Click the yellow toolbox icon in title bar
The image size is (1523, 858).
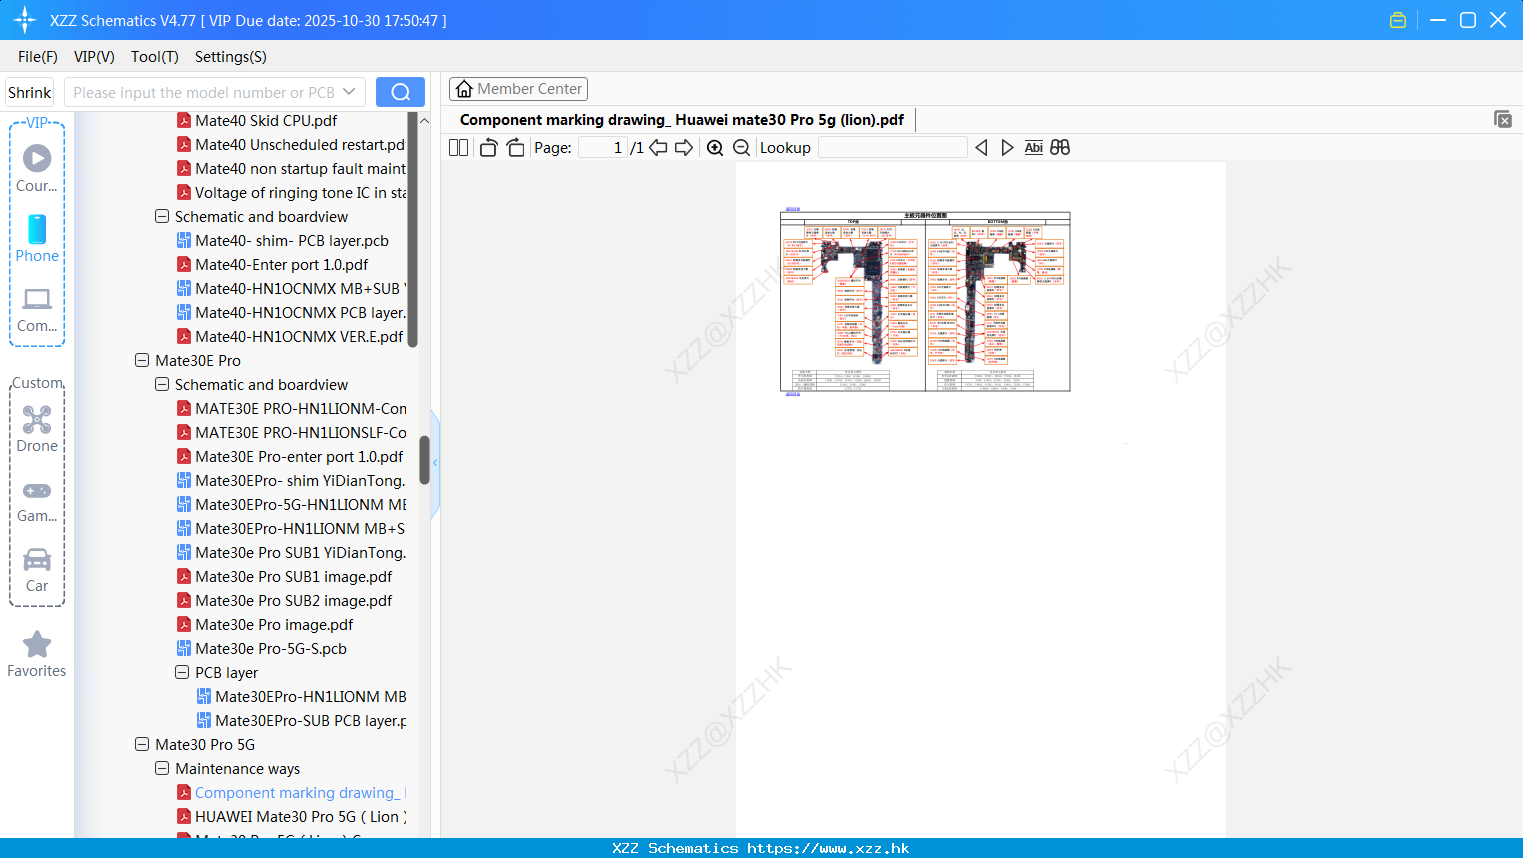[1398, 20]
